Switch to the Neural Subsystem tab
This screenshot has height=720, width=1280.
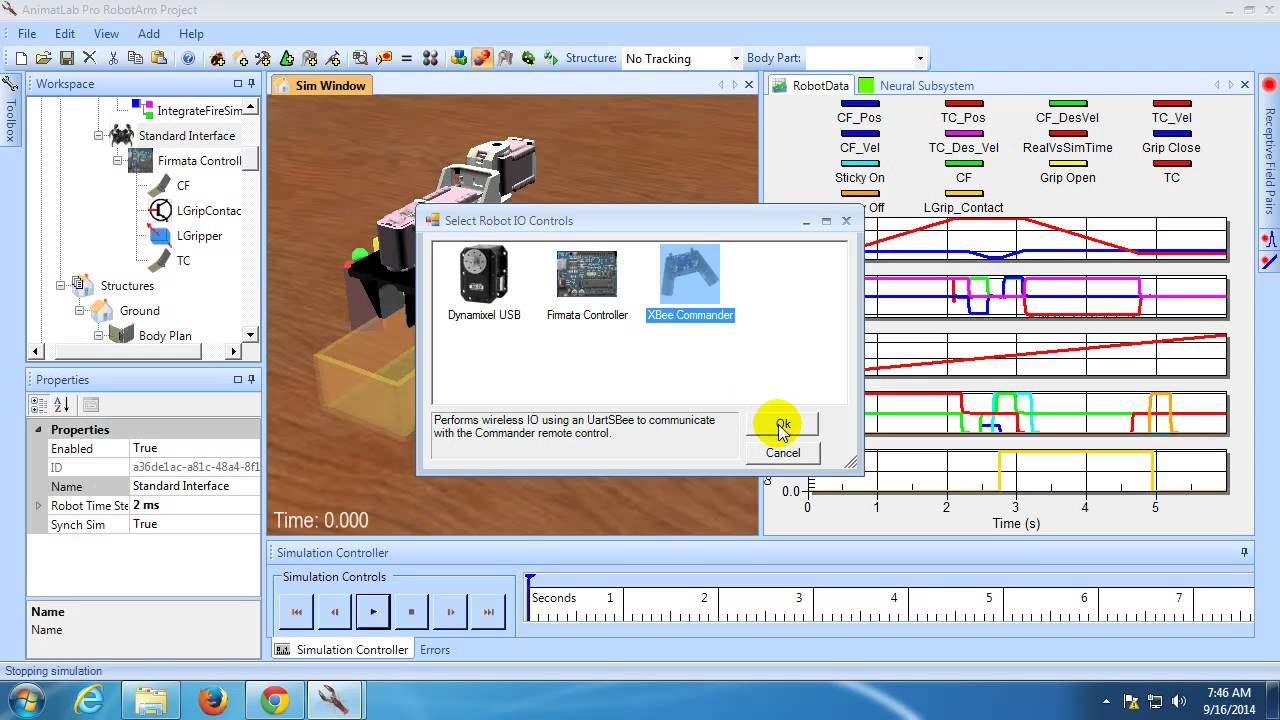tap(917, 85)
